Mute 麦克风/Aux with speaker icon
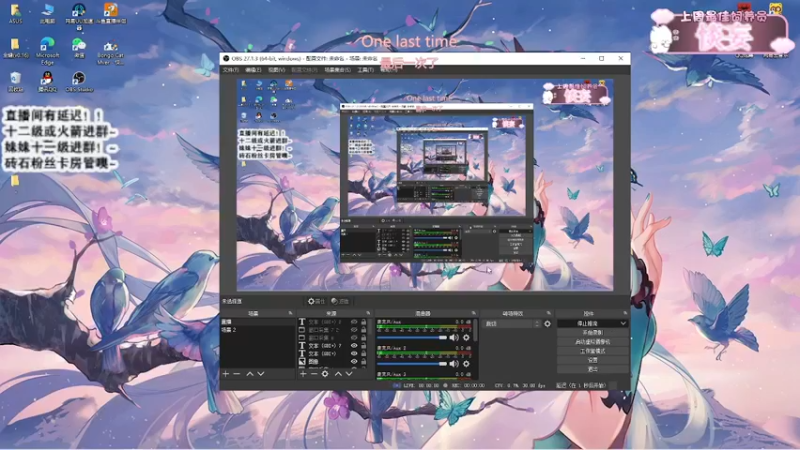The height and width of the screenshot is (450, 800). point(454,337)
